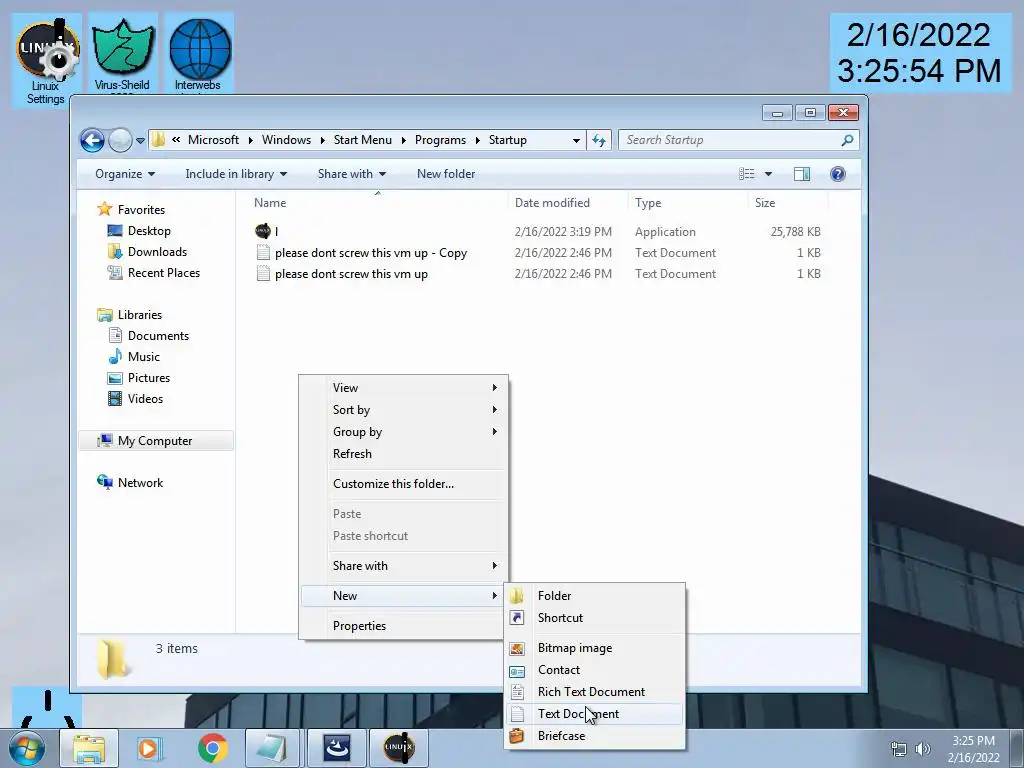Choose Properties in the context menu

[x=403, y=626]
